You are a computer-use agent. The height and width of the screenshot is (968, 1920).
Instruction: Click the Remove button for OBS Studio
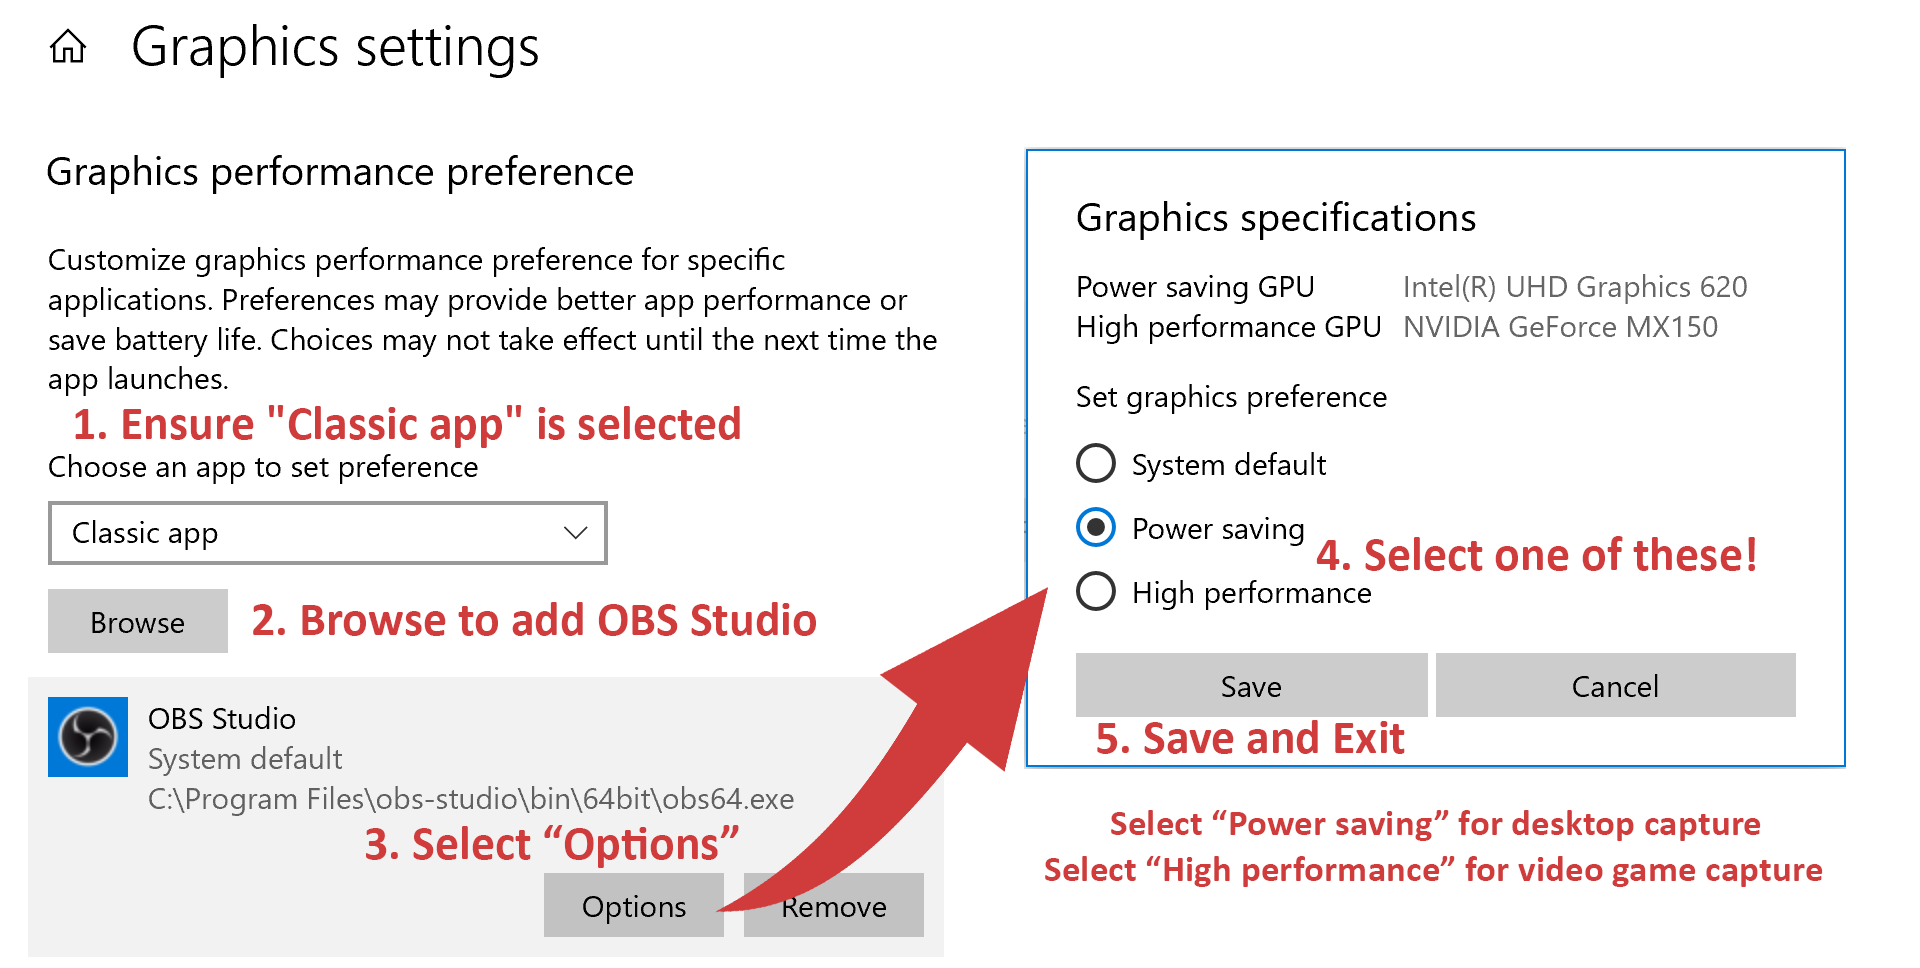coord(833,906)
